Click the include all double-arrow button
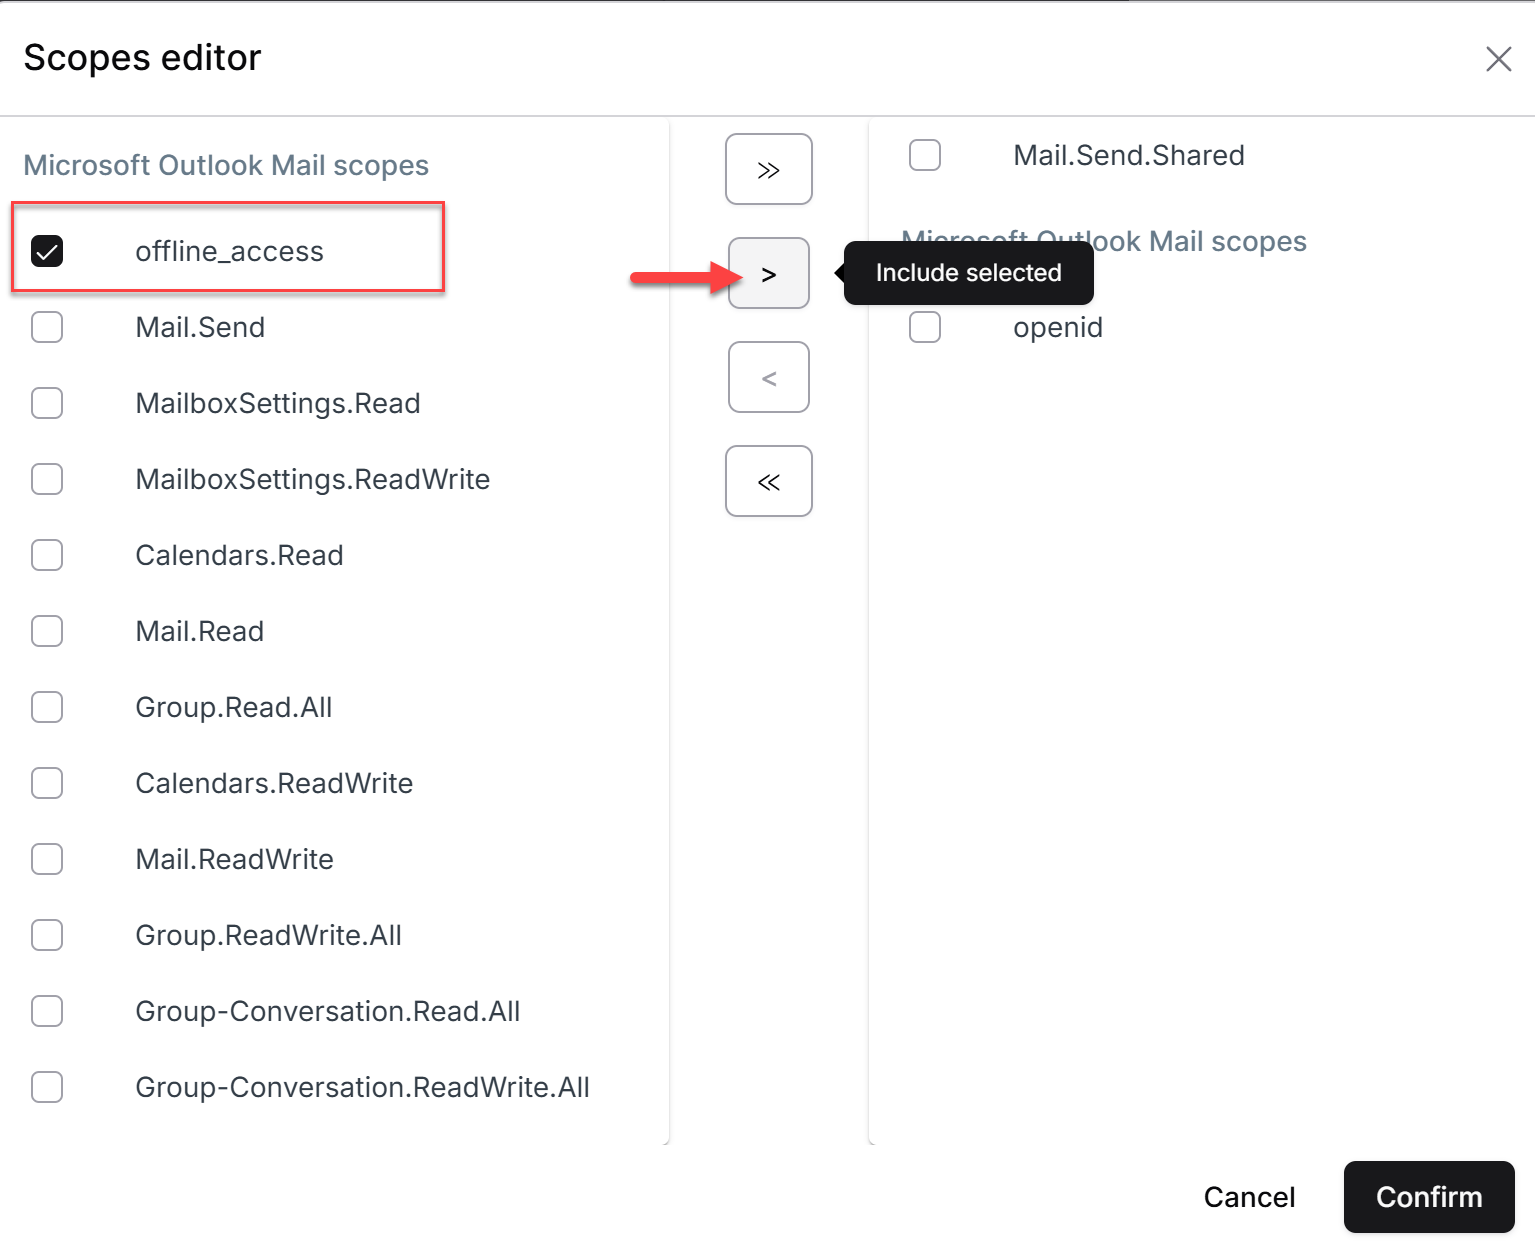1535x1258 pixels. pos(768,169)
